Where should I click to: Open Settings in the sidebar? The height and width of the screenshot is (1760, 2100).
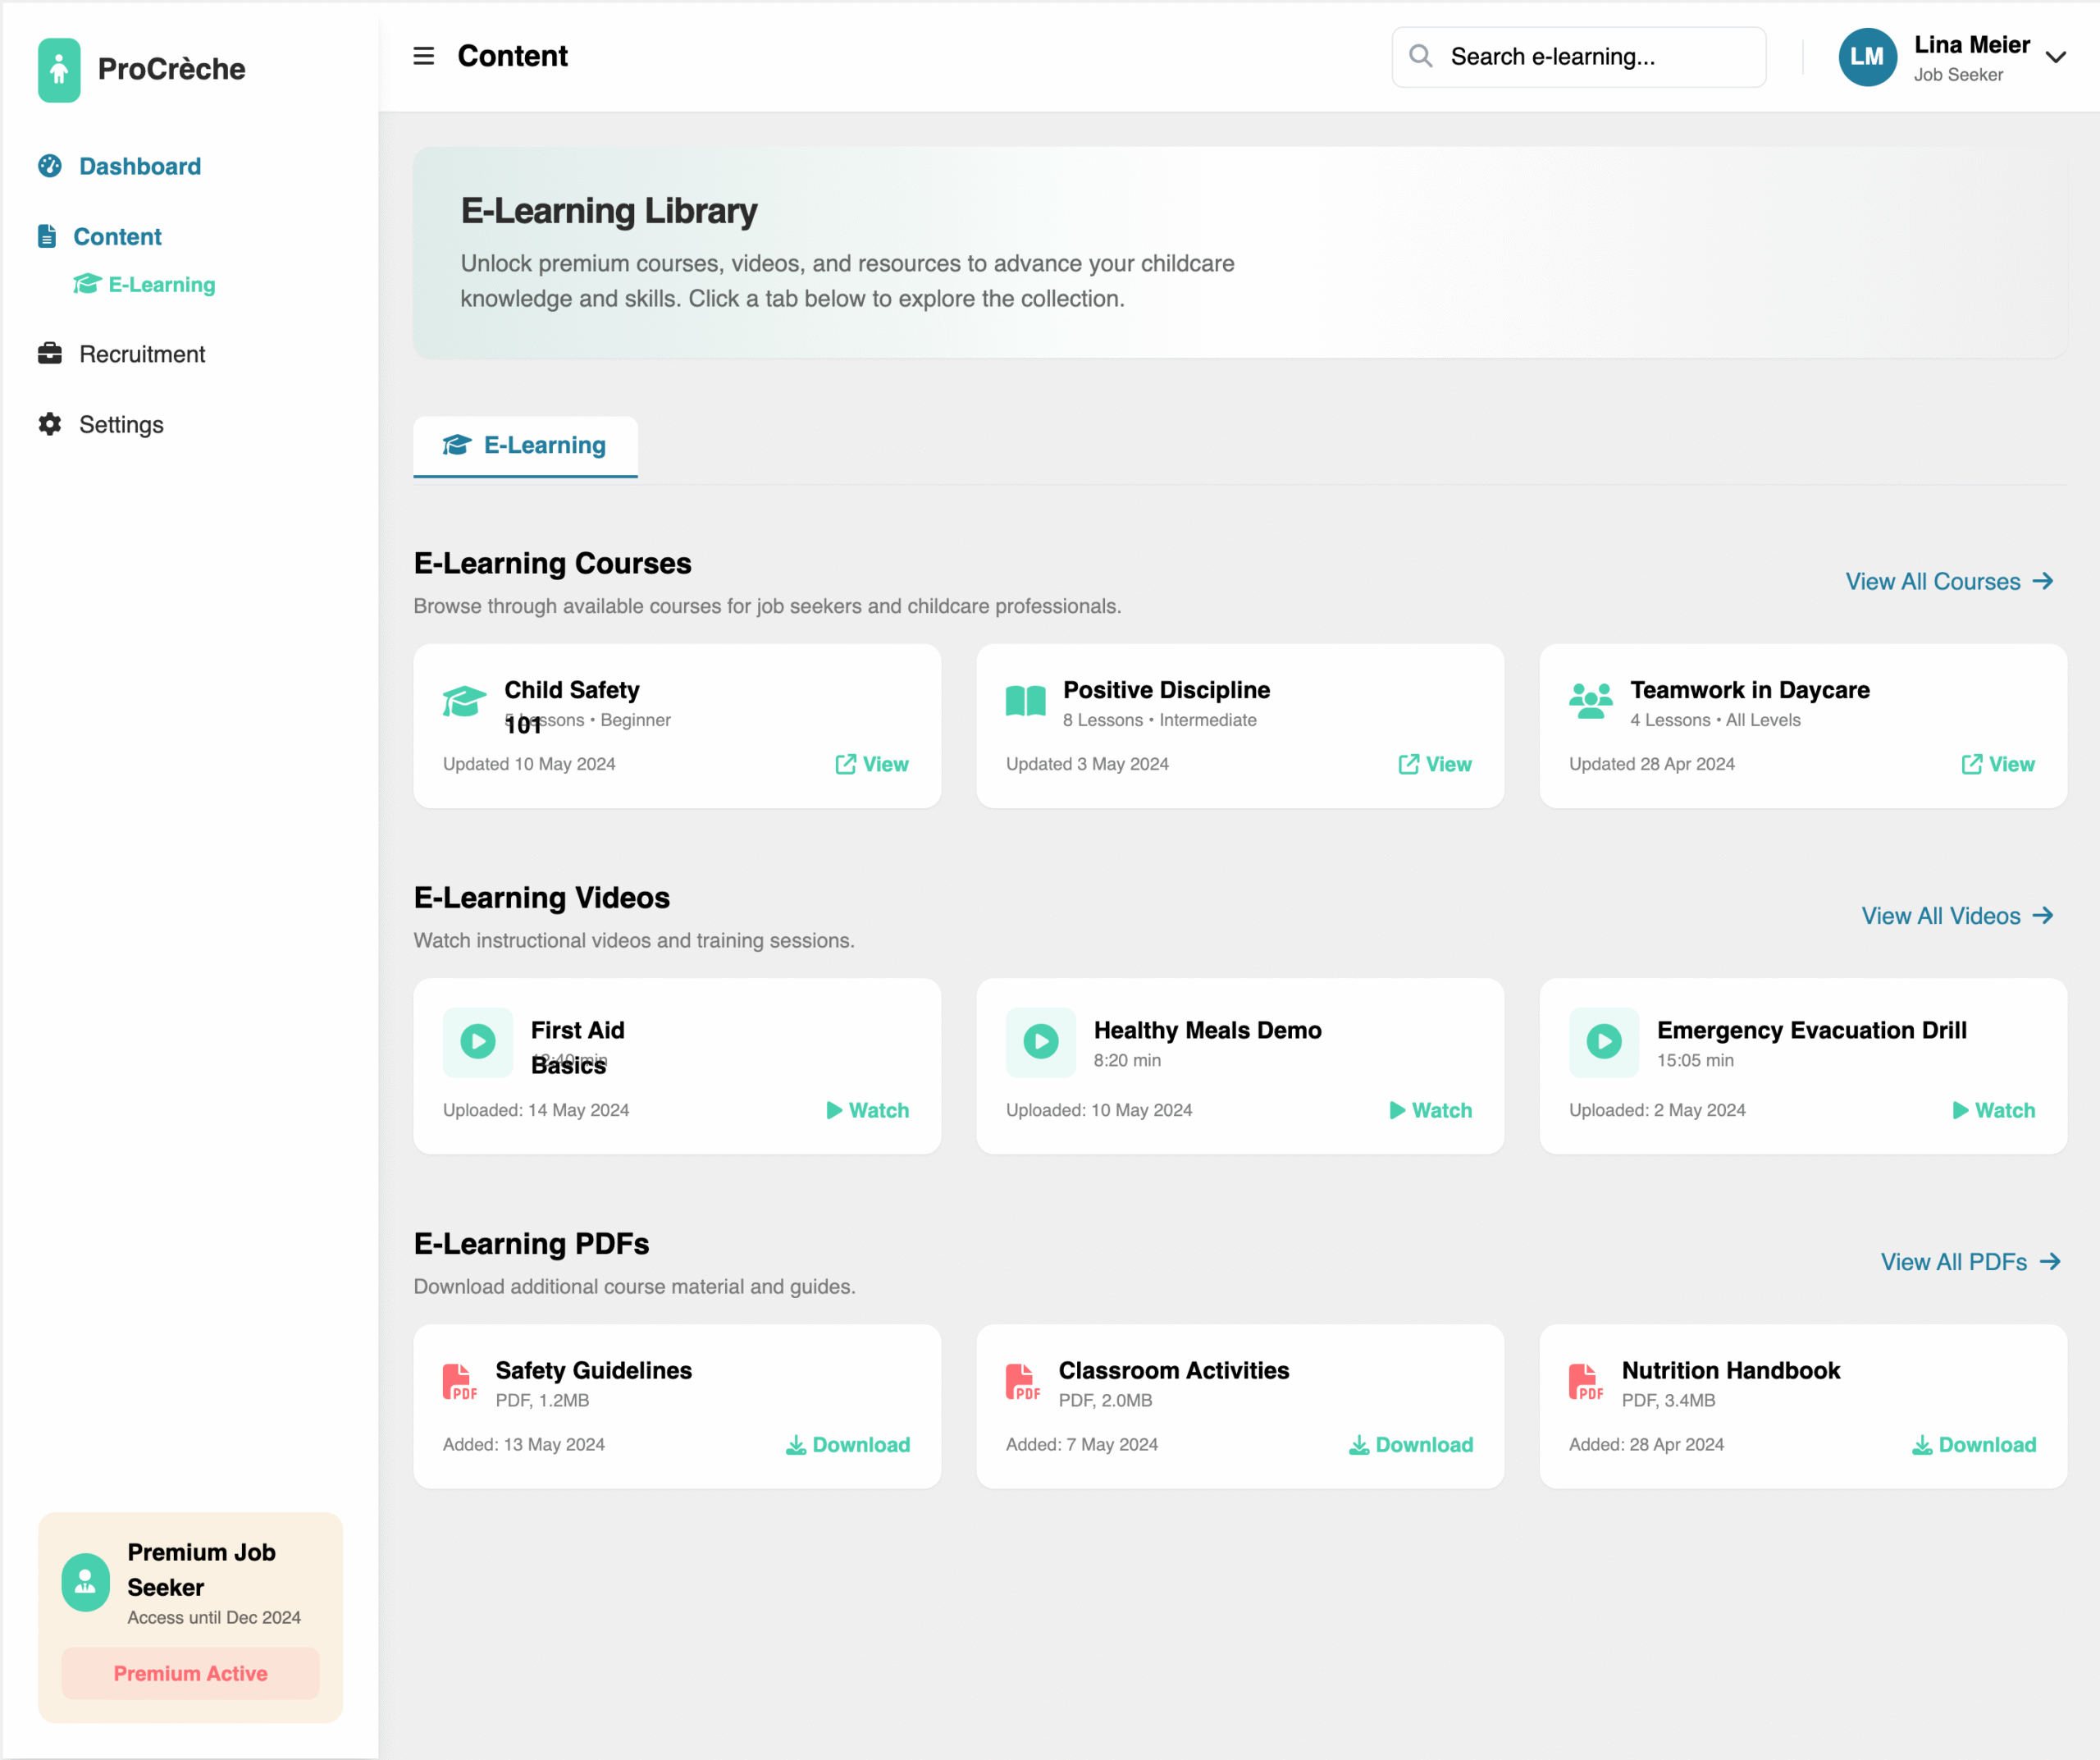pos(121,424)
